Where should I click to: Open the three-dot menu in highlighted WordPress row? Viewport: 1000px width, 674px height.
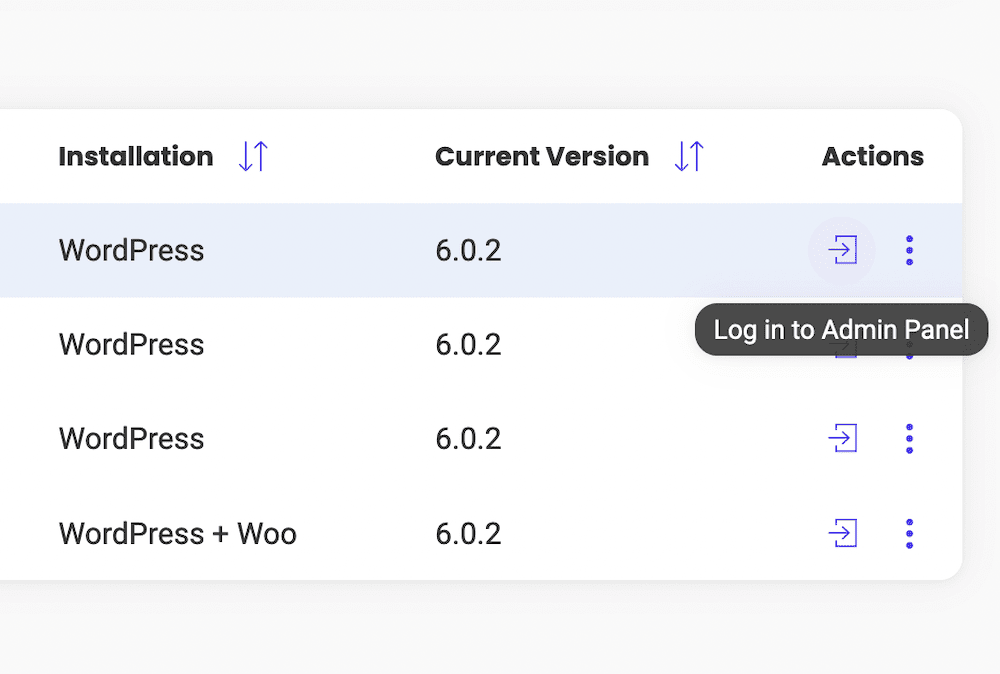coord(909,250)
